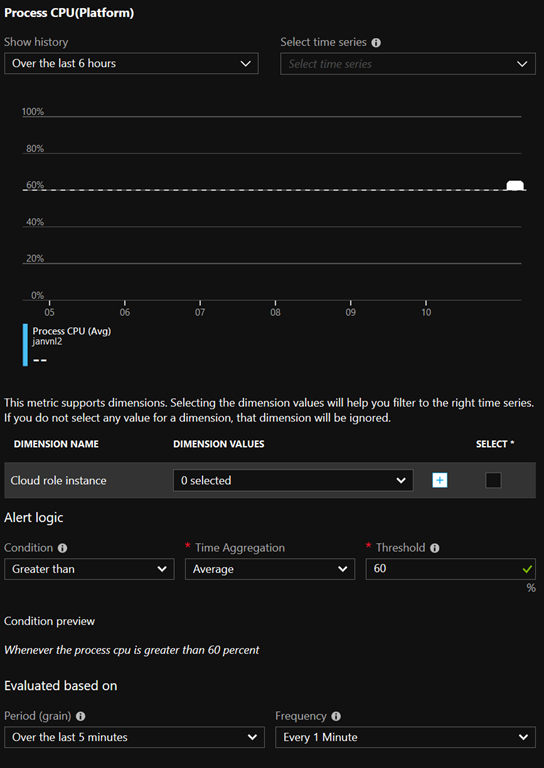The height and width of the screenshot is (768, 544).
Task: Open the Show history dropdown
Action: coord(131,64)
